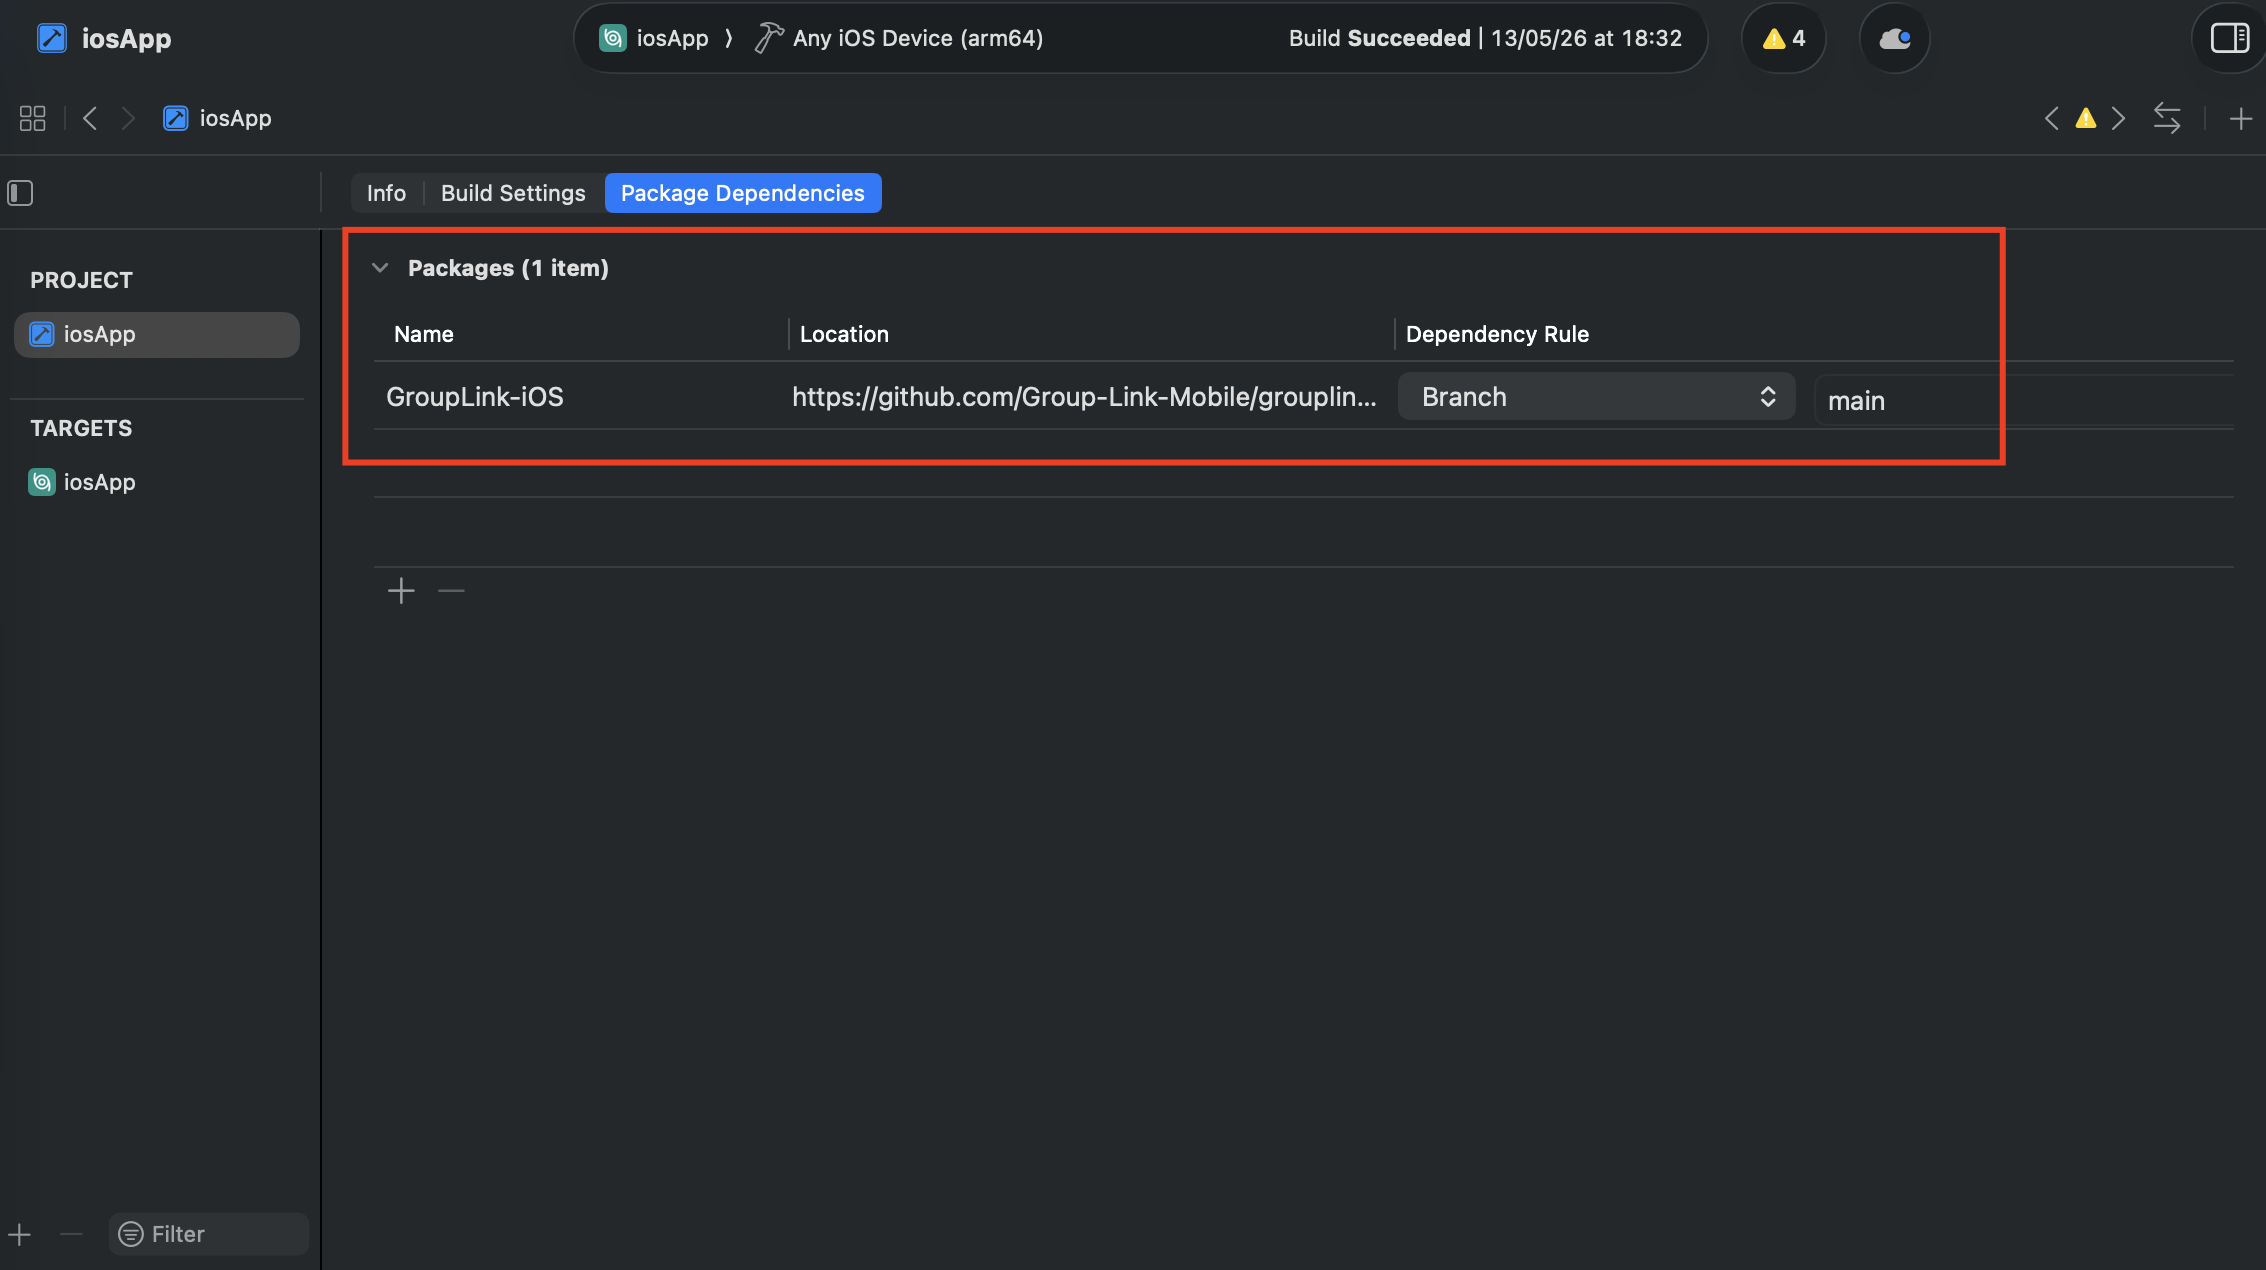Click warning icon in jump bar

(x=2085, y=118)
